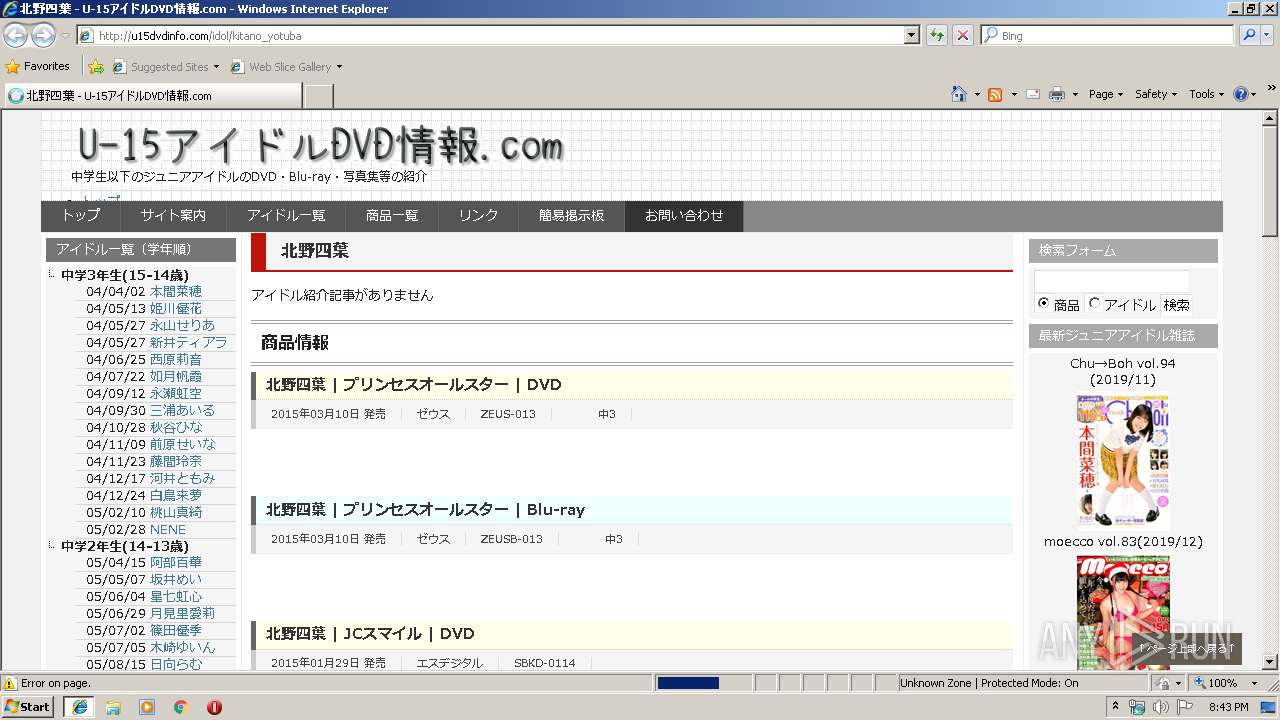Show hidden tray icons arrow
The width and height of the screenshot is (1280, 720).
click(x=1115, y=707)
